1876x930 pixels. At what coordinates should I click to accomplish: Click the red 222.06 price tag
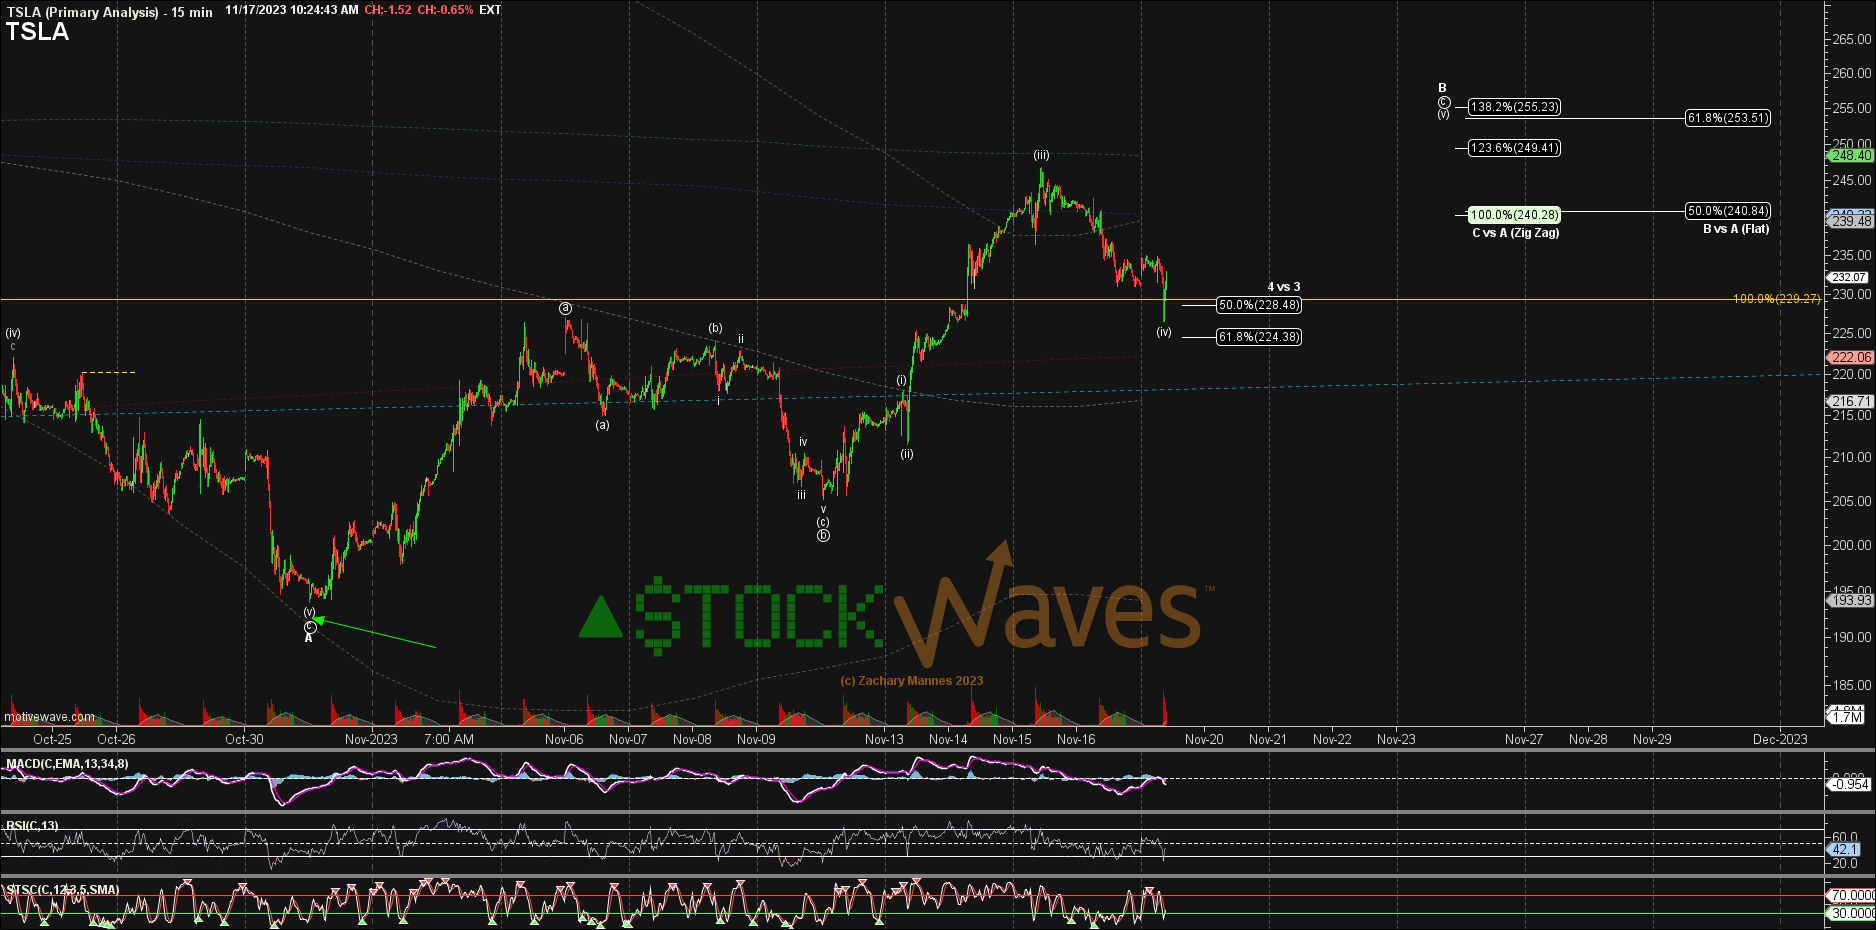(1851, 358)
